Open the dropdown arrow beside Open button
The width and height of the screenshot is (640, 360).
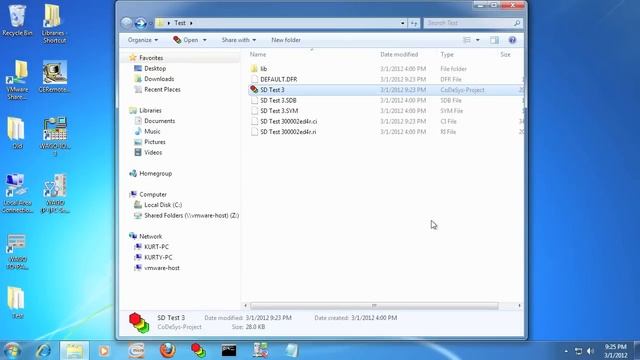pyautogui.click(x=204, y=40)
